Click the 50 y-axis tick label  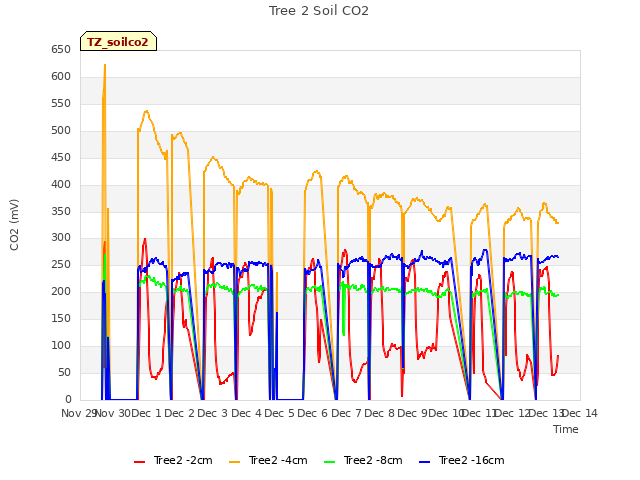(x=64, y=372)
